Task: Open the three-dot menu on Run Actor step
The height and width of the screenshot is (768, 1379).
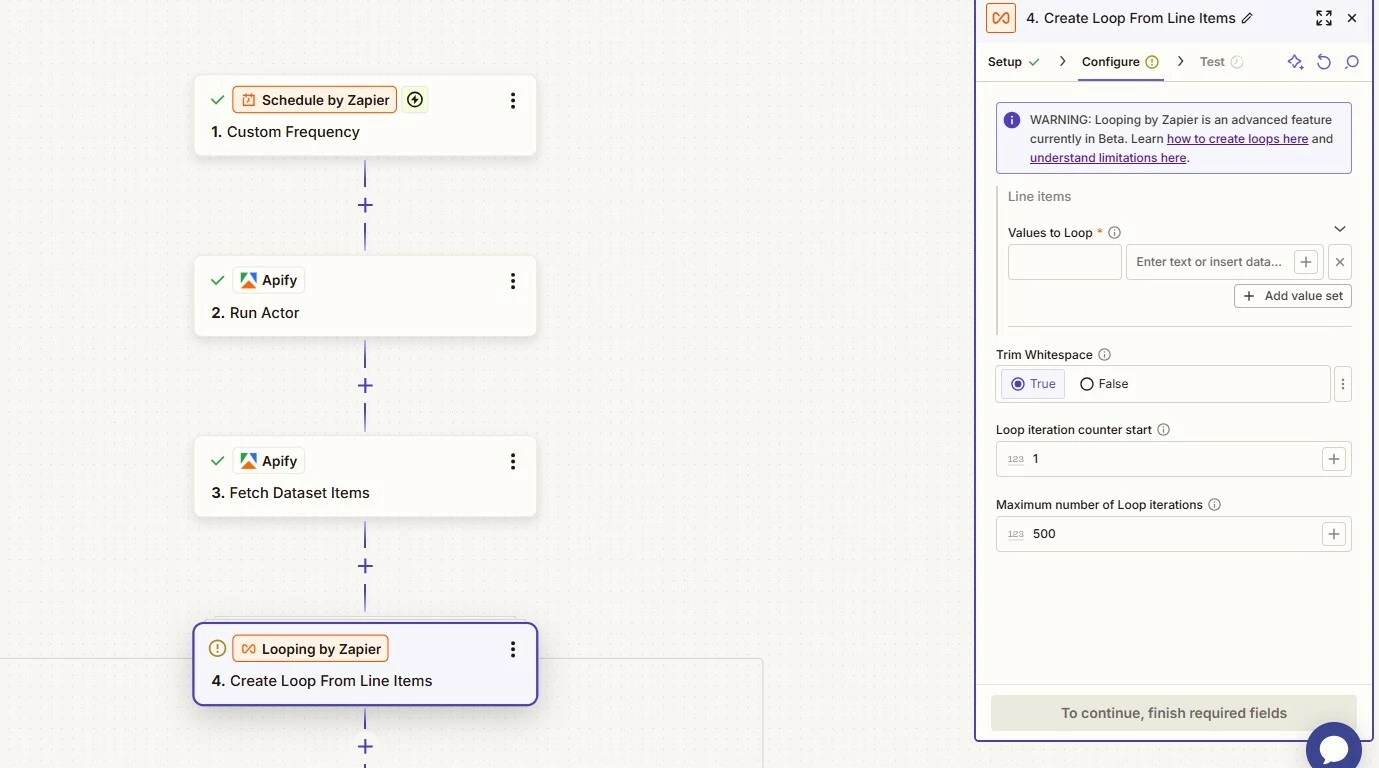Action: pyautogui.click(x=513, y=281)
